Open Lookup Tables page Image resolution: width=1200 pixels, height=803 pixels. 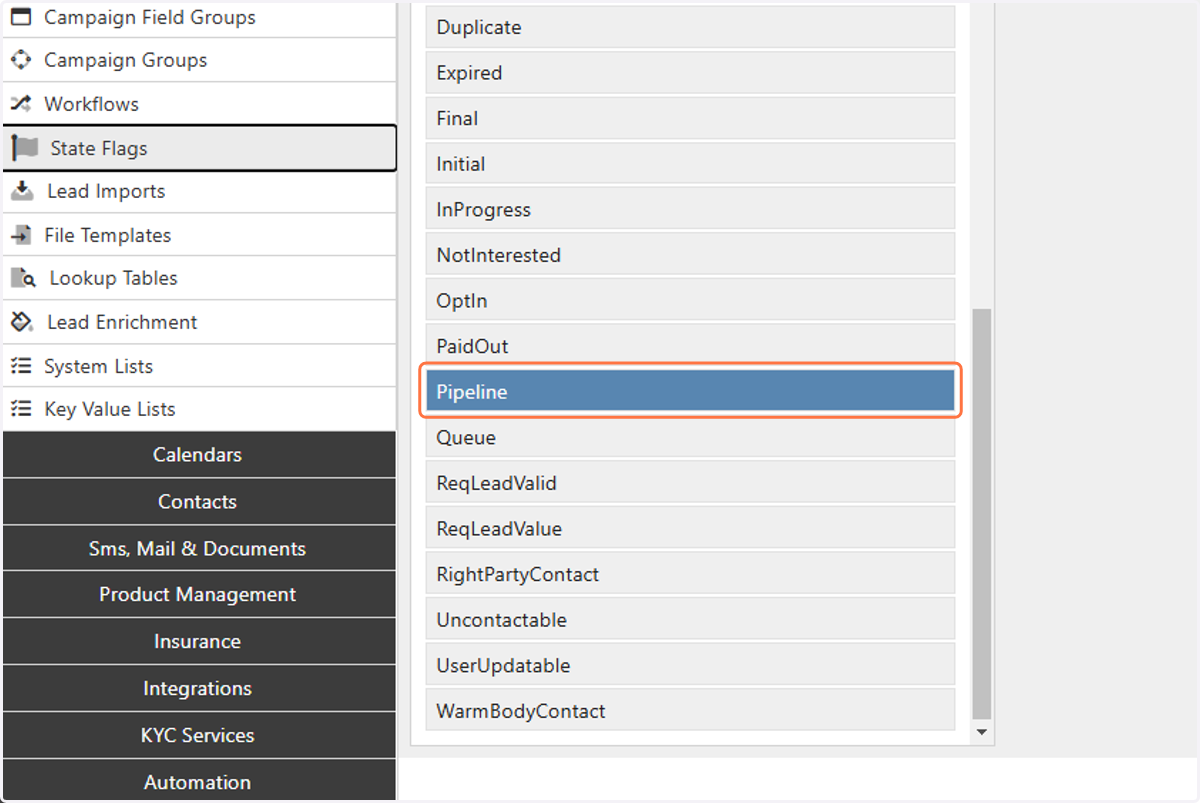199,278
